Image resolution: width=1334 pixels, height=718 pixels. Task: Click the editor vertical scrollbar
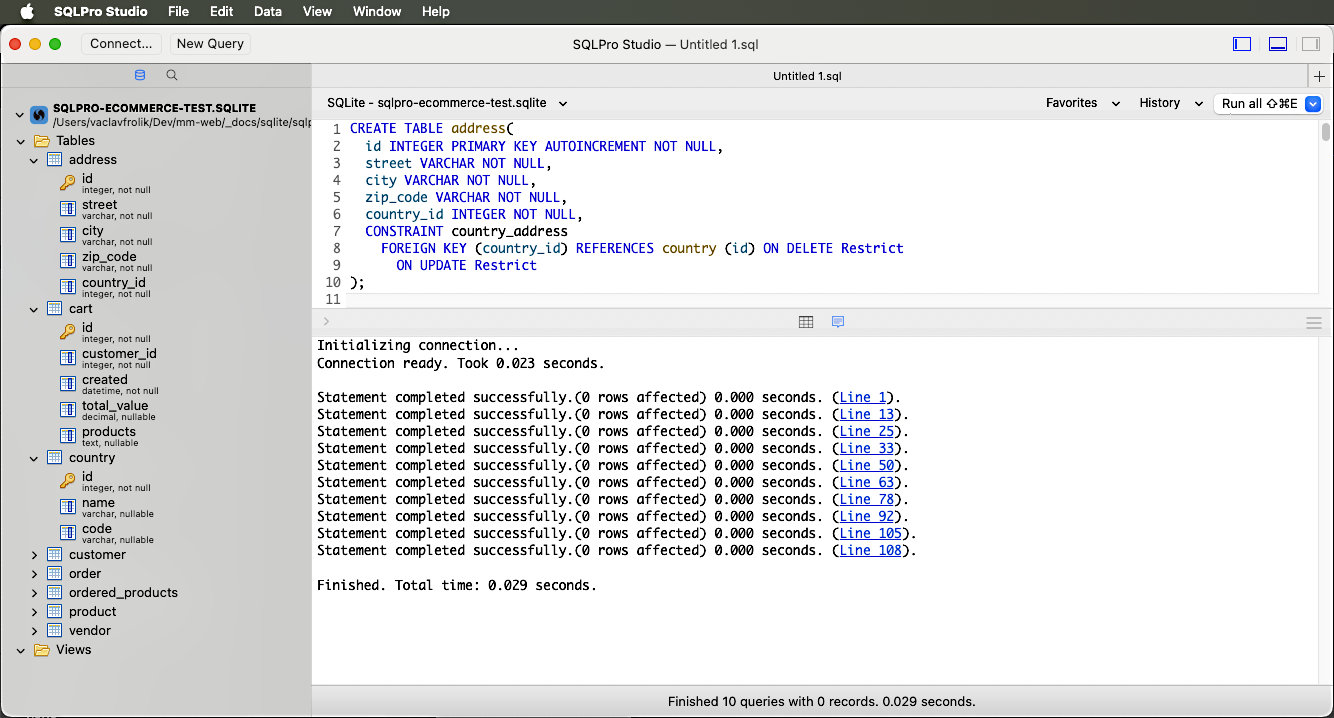click(x=1326, y=131)
